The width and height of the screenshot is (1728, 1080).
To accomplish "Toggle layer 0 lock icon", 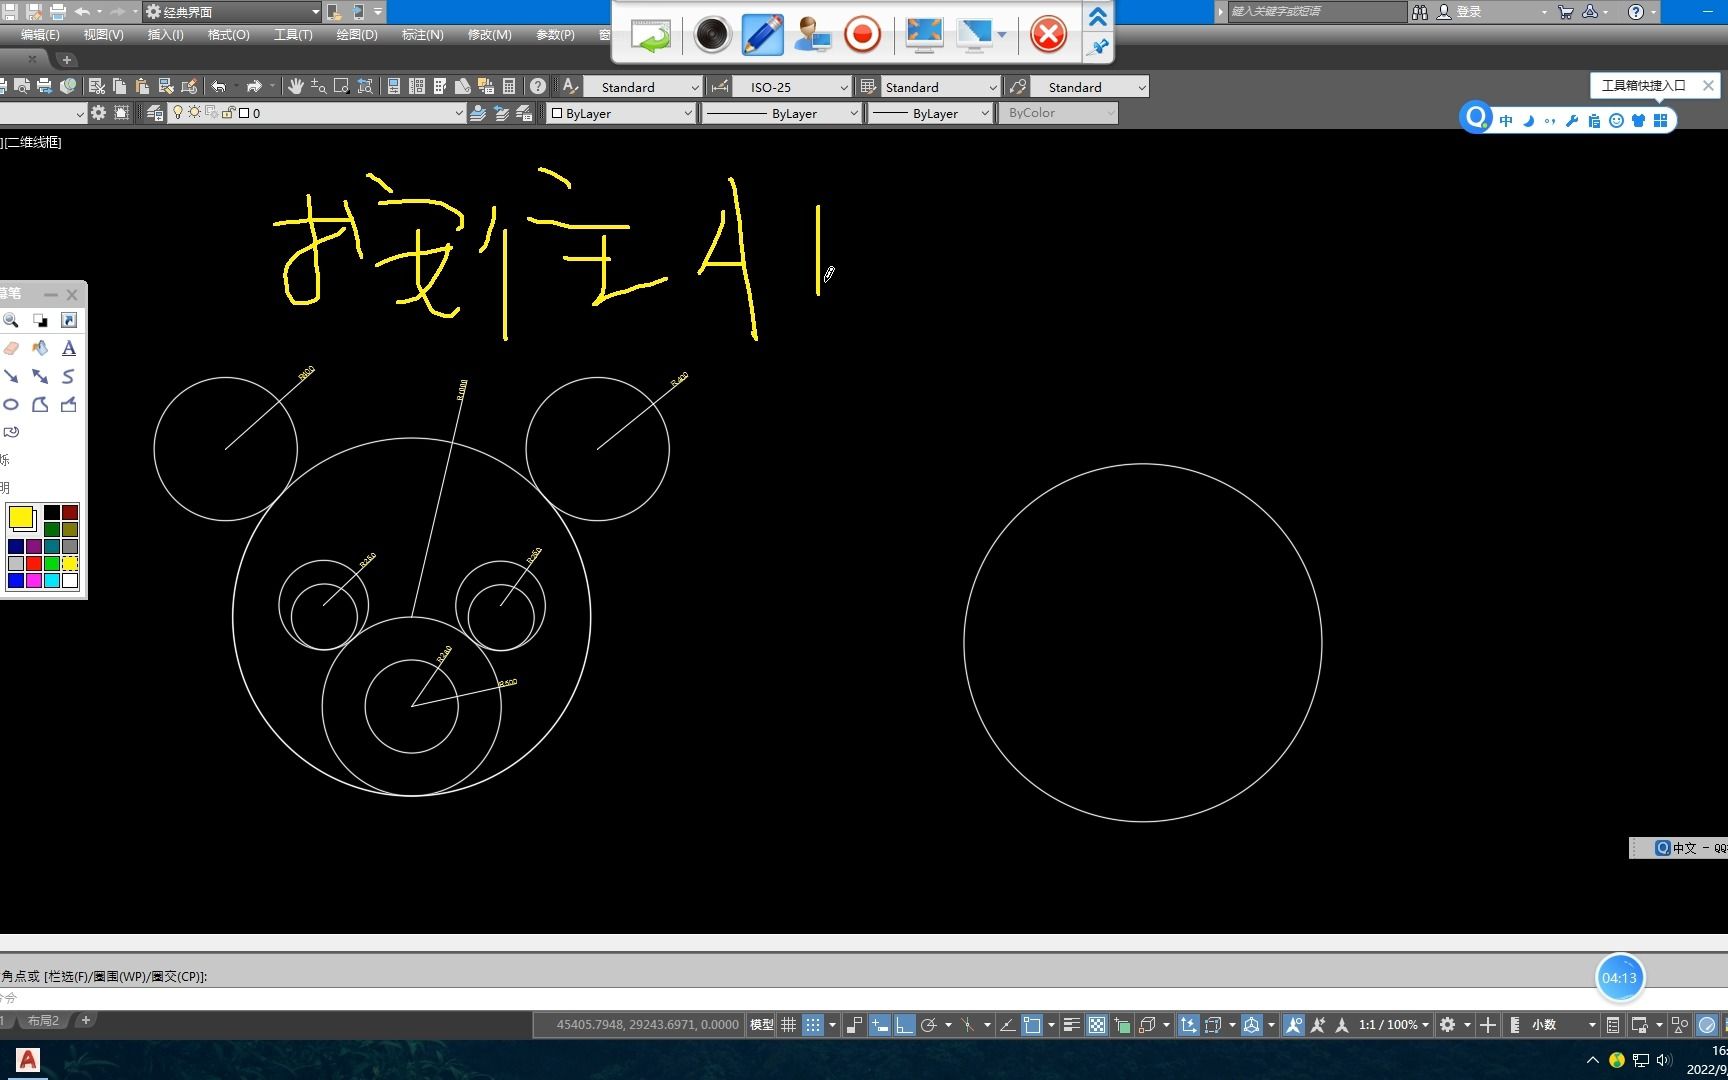I will (x=228, y=113).
